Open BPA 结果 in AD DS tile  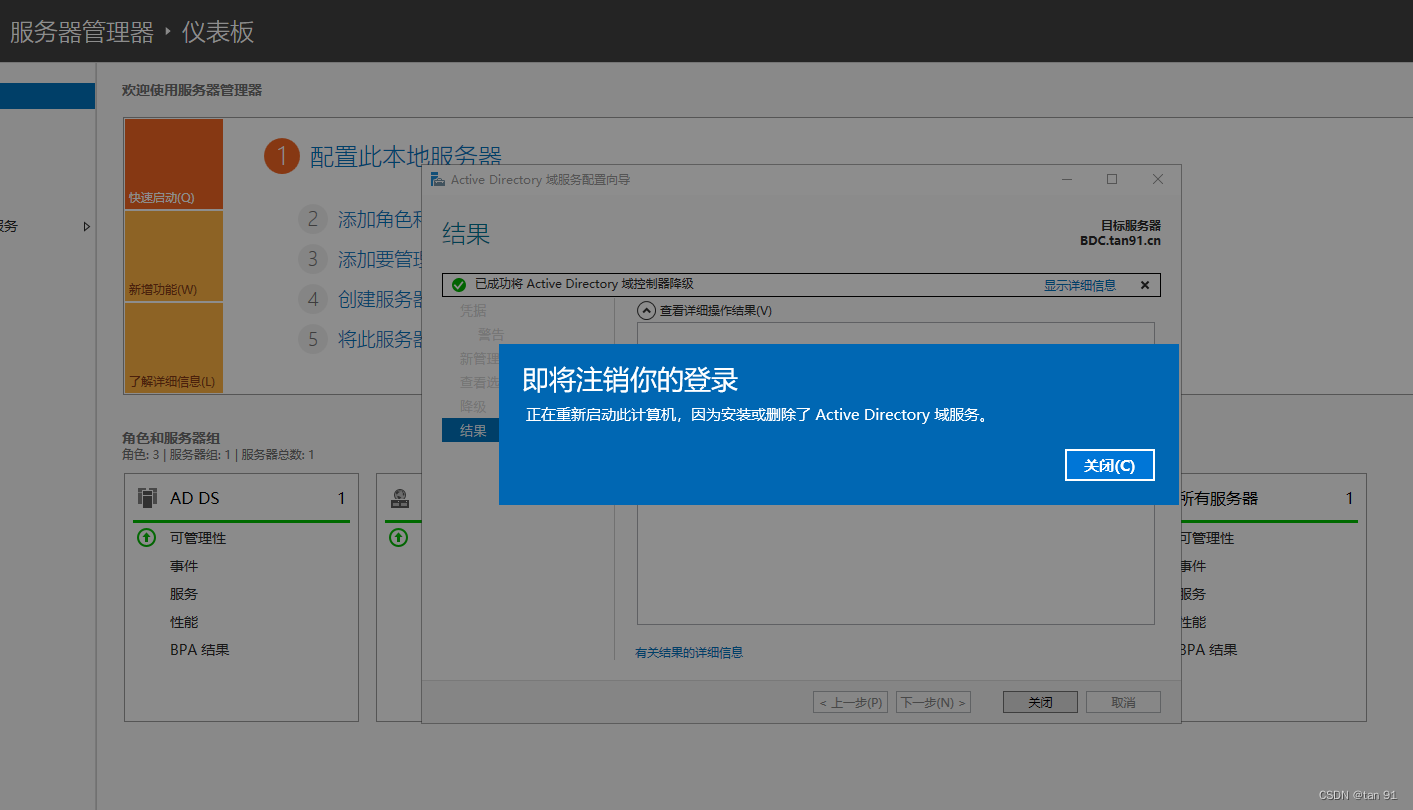tap(200, 650)
